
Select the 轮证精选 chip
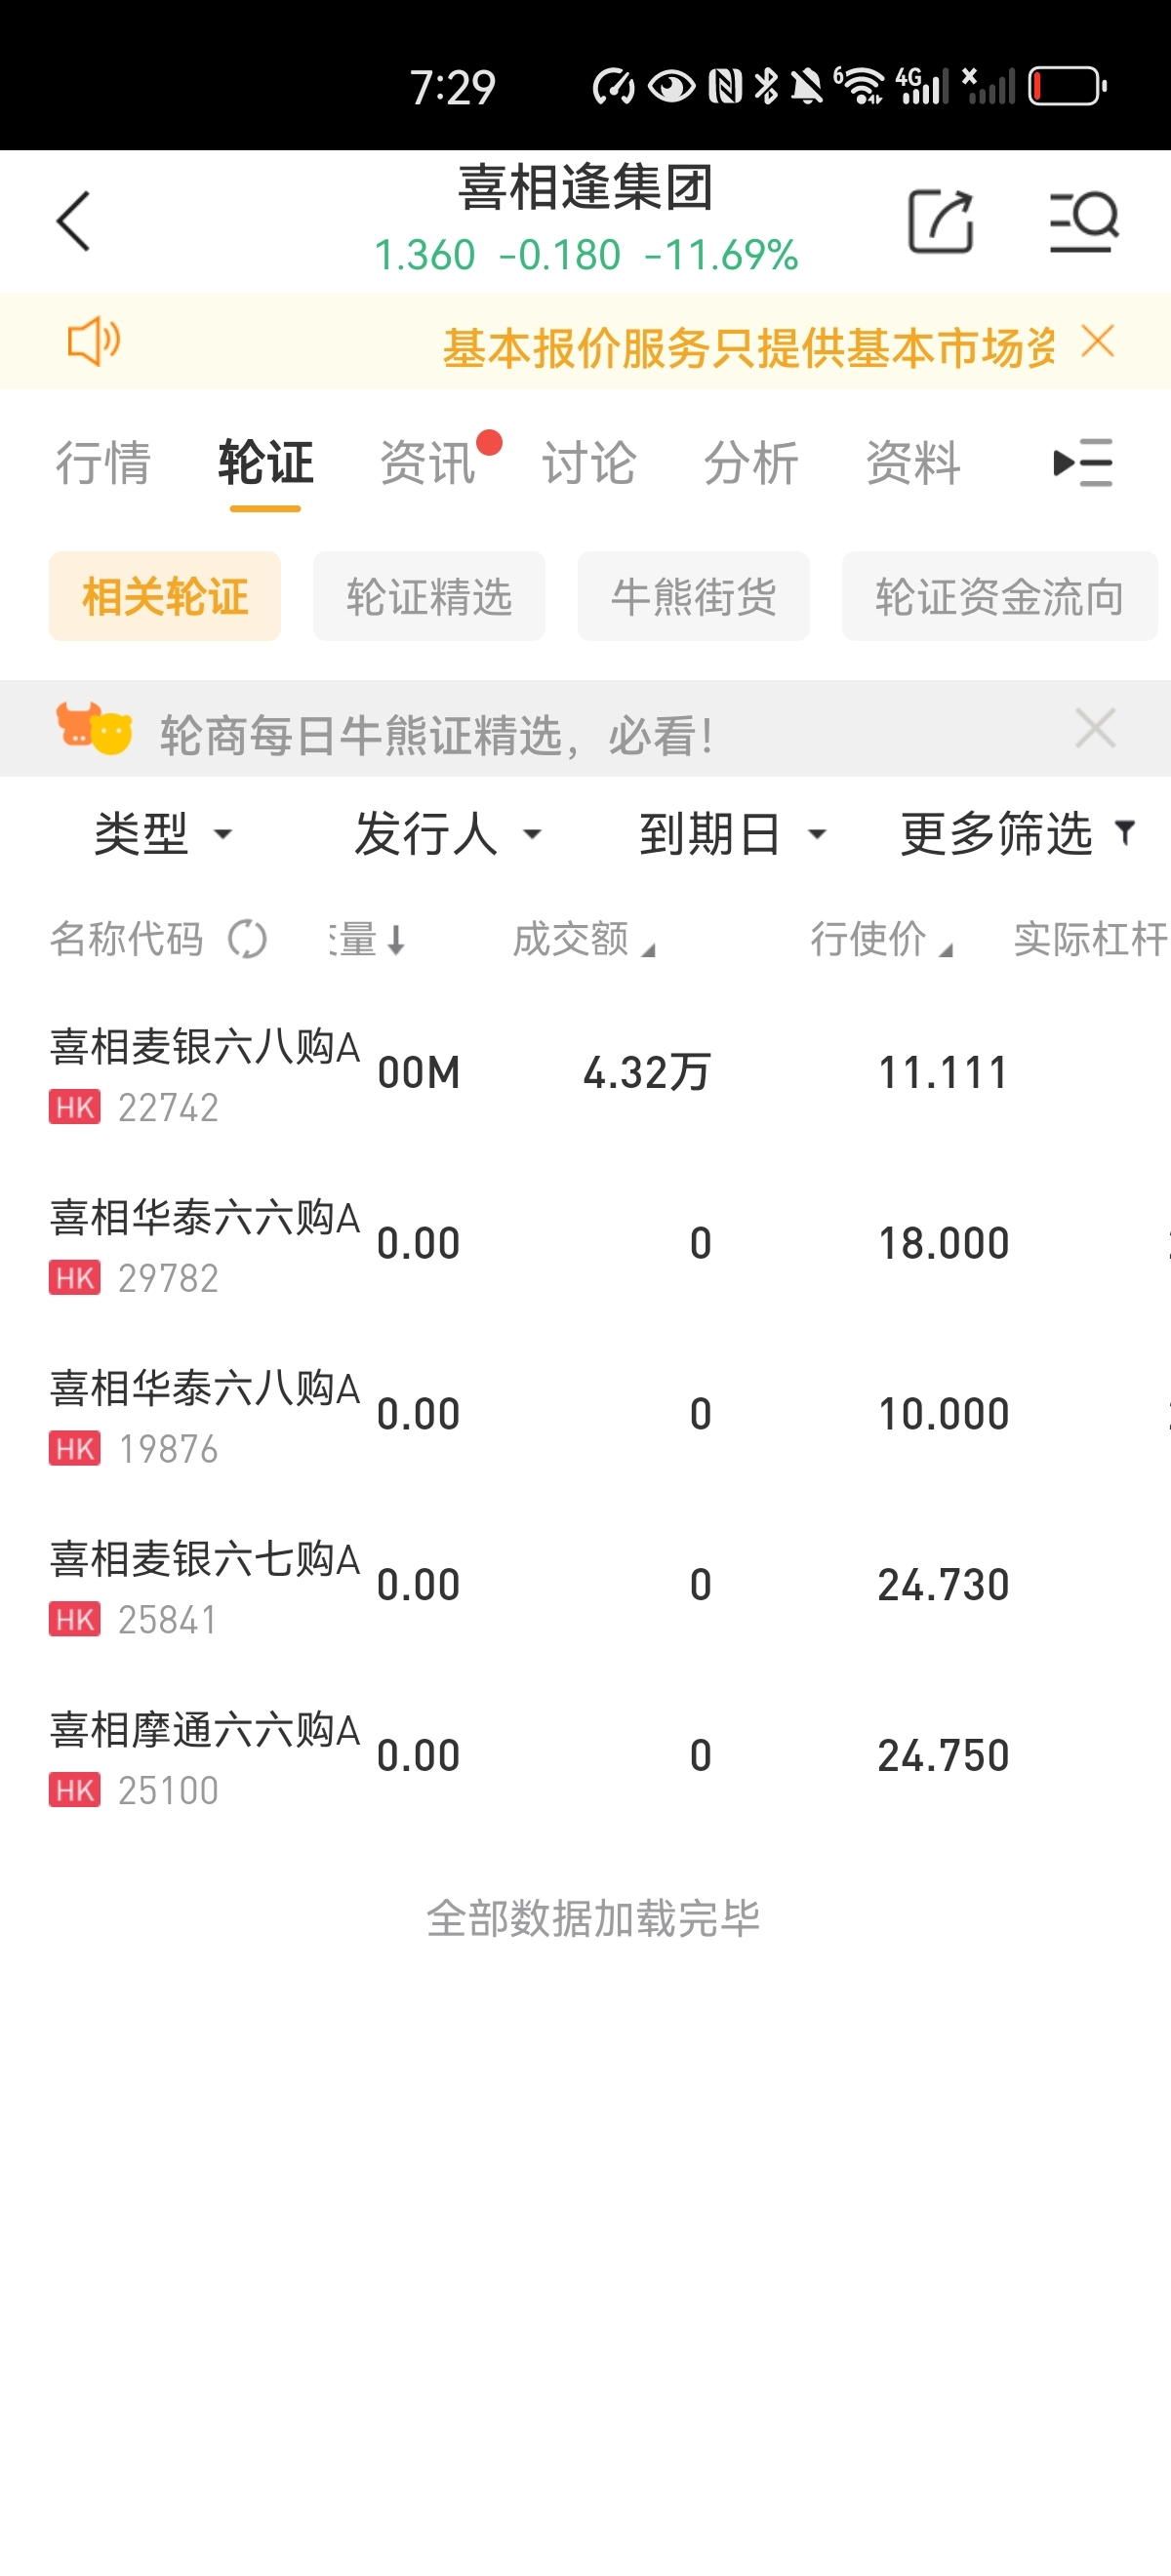point(429,597)
